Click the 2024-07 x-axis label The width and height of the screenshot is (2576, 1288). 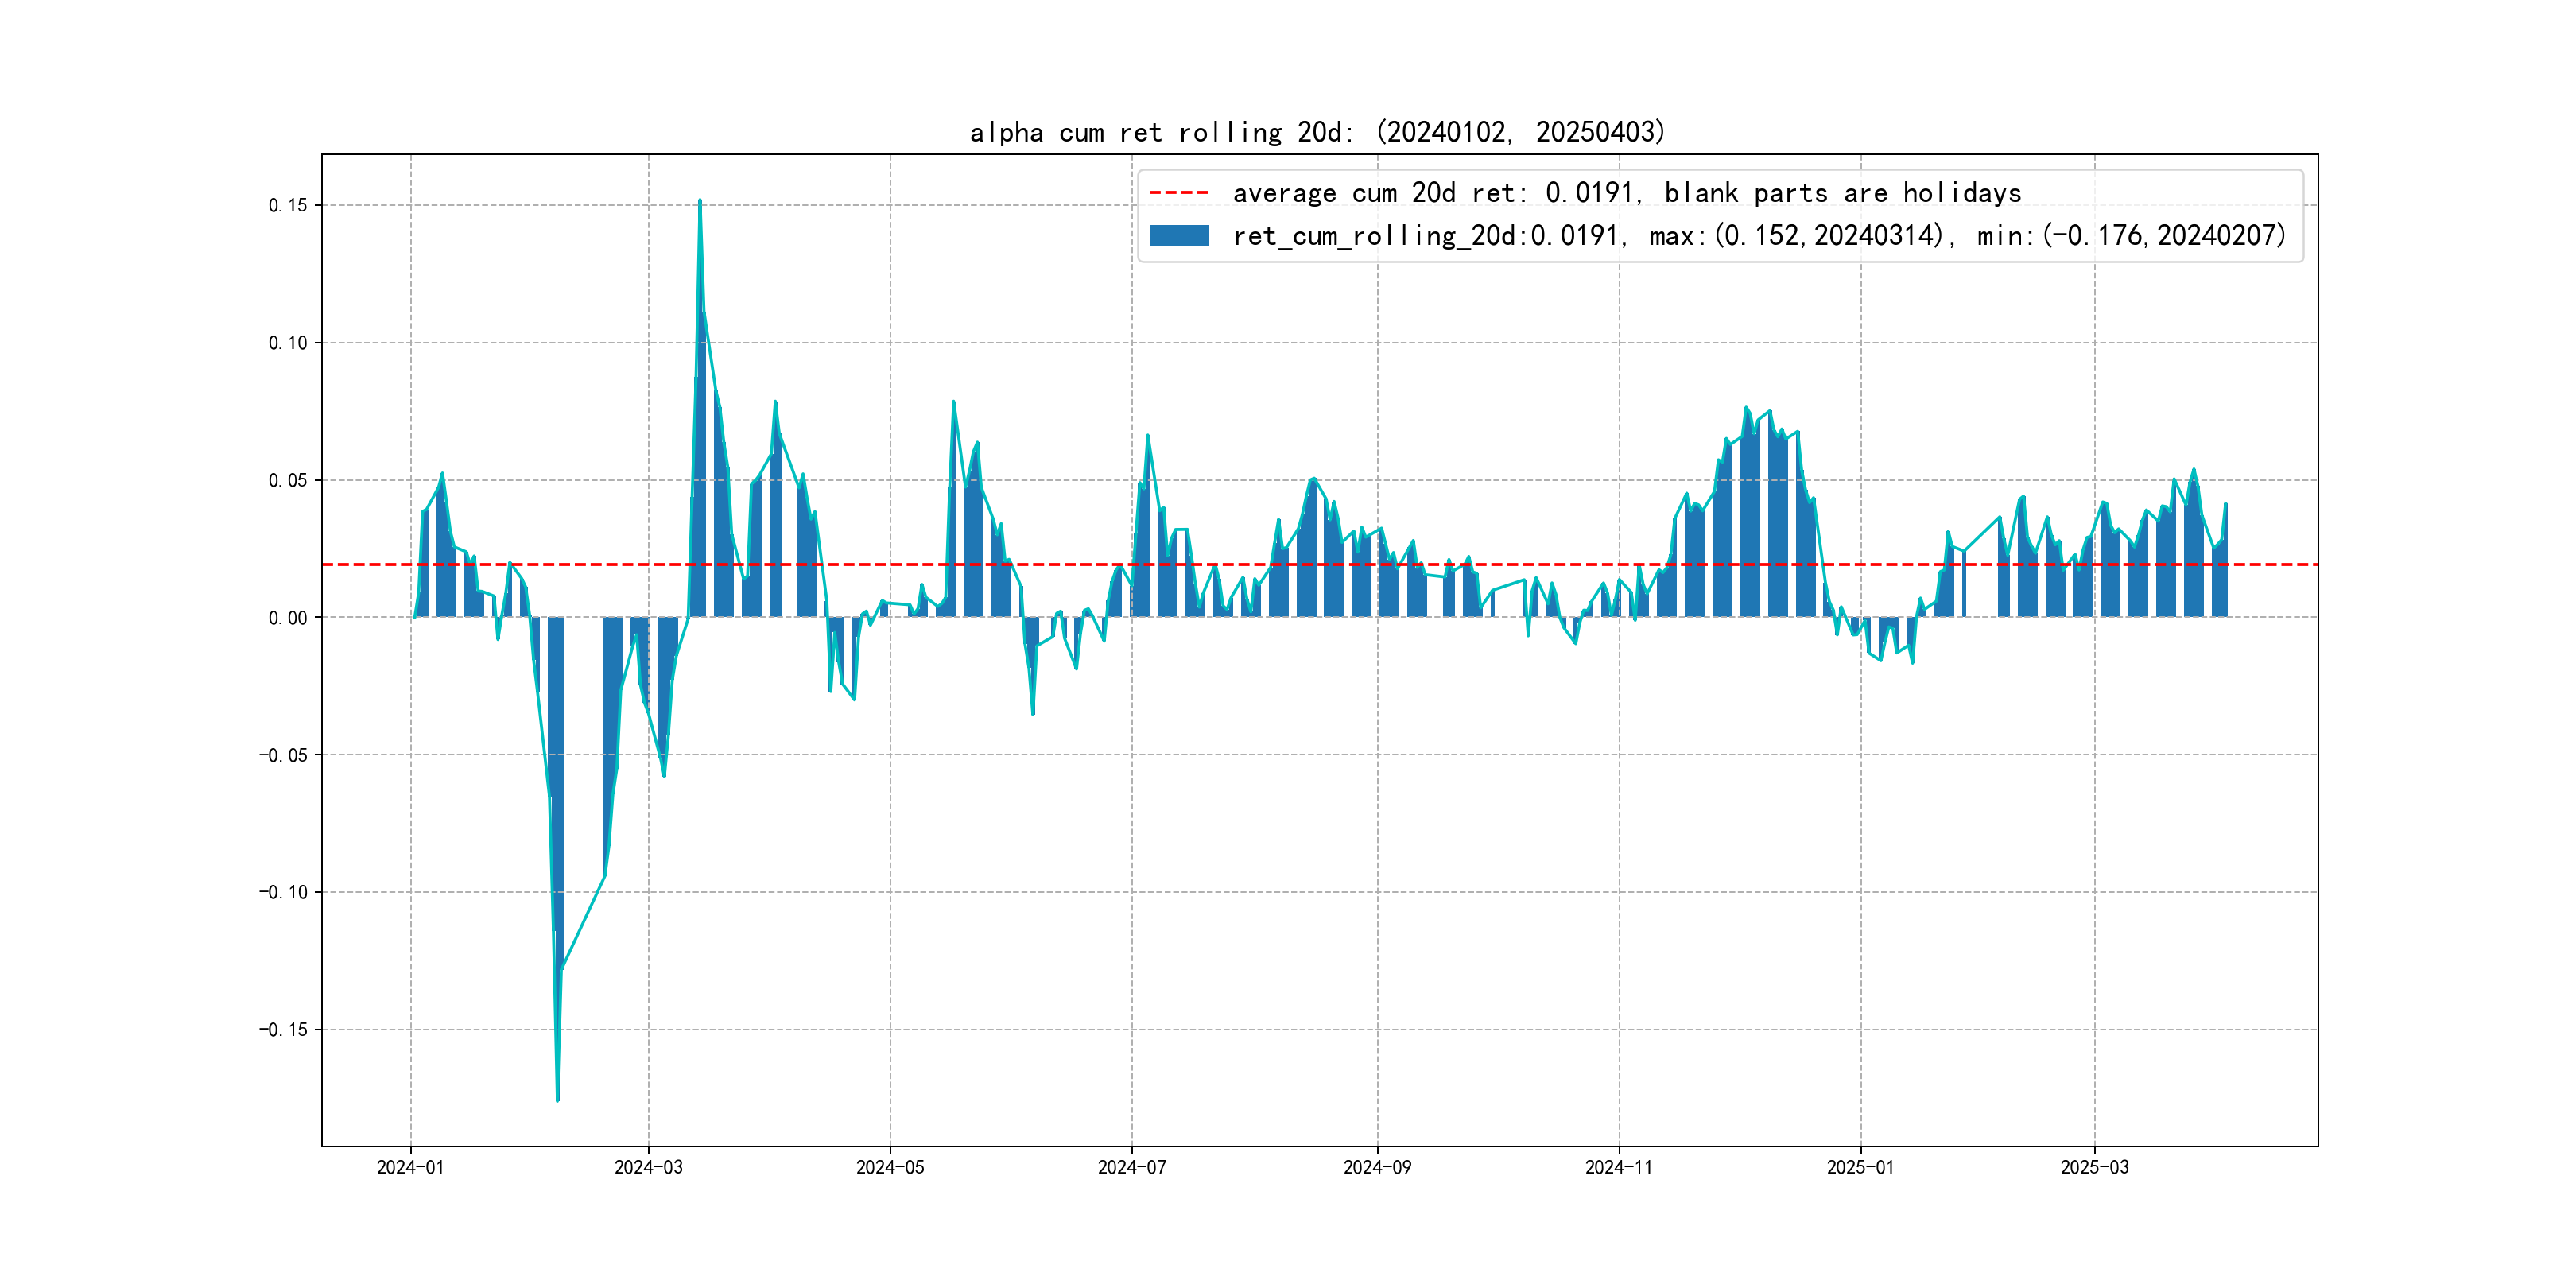1132,1167
